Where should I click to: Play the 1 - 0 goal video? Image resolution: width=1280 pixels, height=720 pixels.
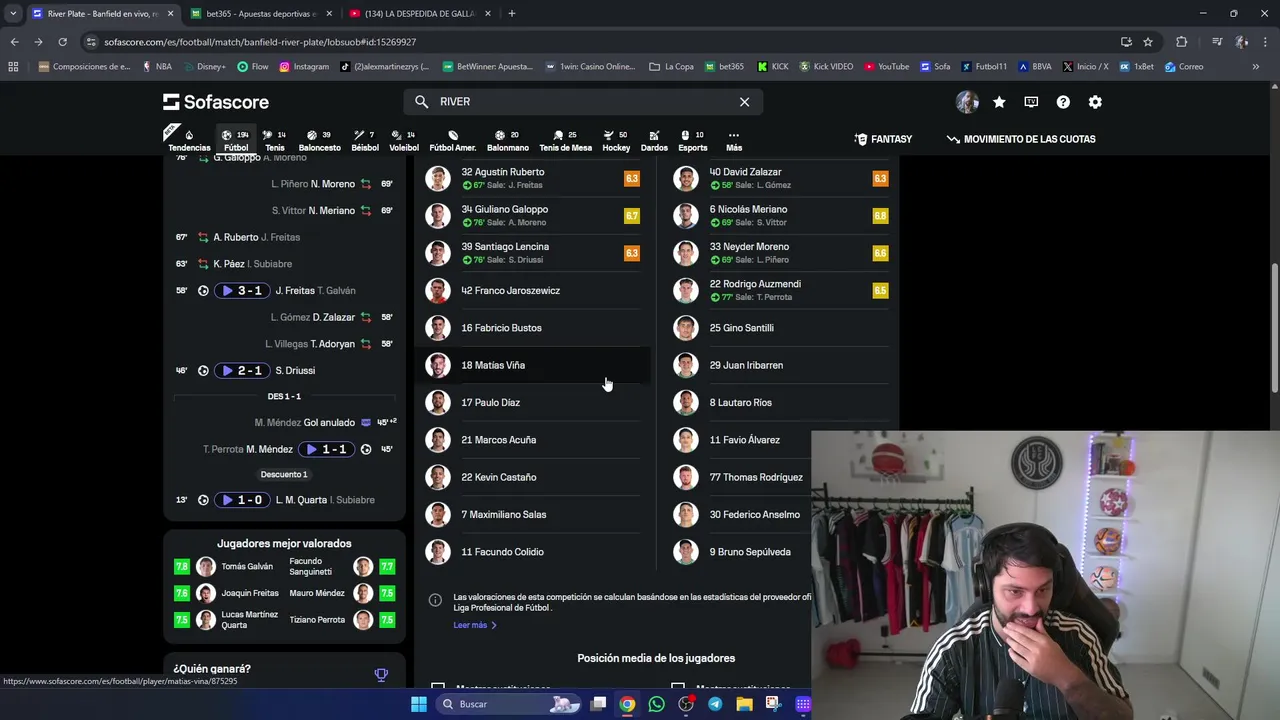tap(243, 500)
